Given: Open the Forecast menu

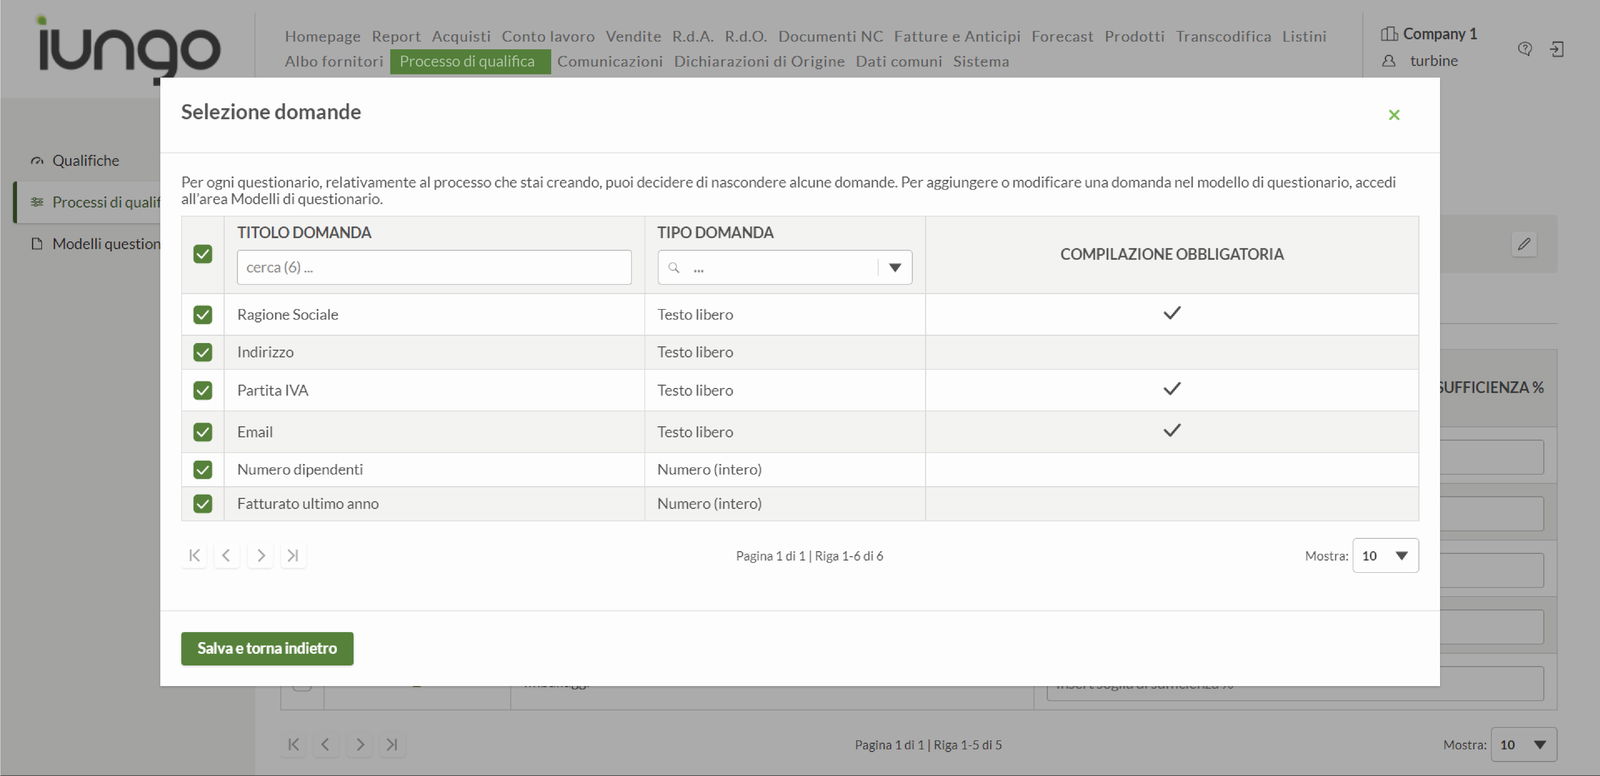Looking at the screenshot, I should 1062,36.
